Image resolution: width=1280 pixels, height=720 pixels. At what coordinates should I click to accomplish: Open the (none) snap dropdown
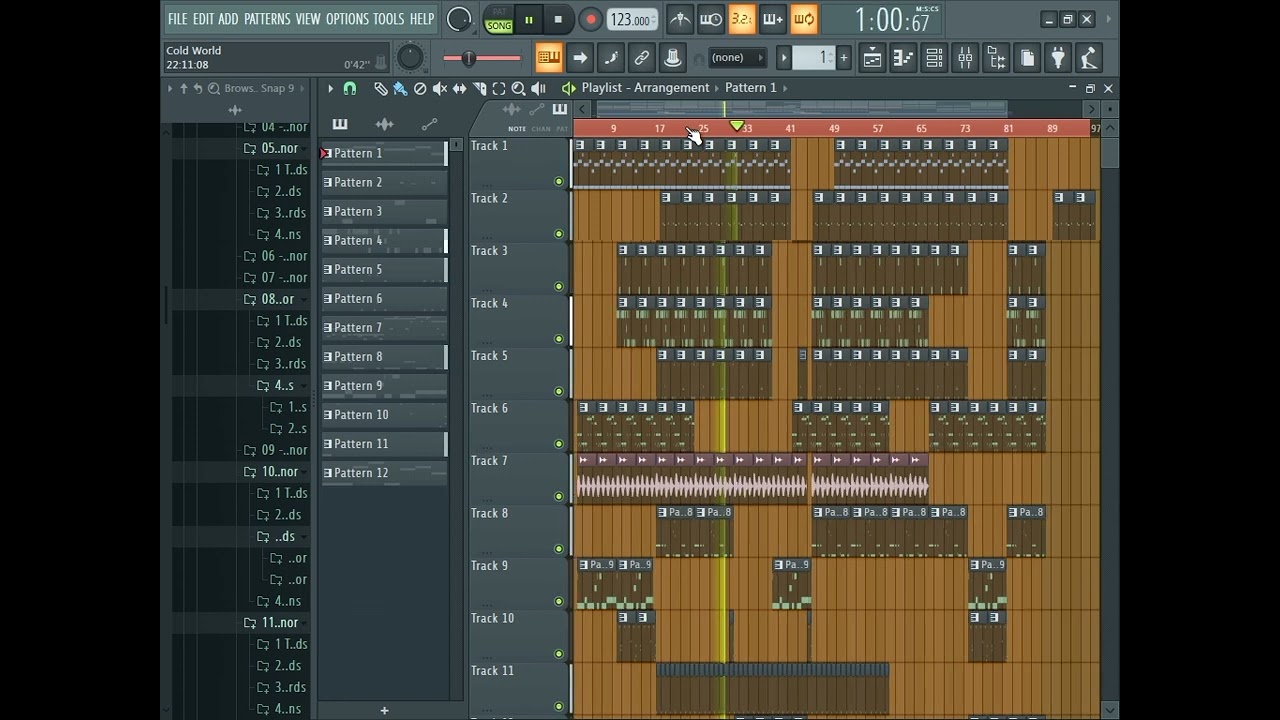737,58
